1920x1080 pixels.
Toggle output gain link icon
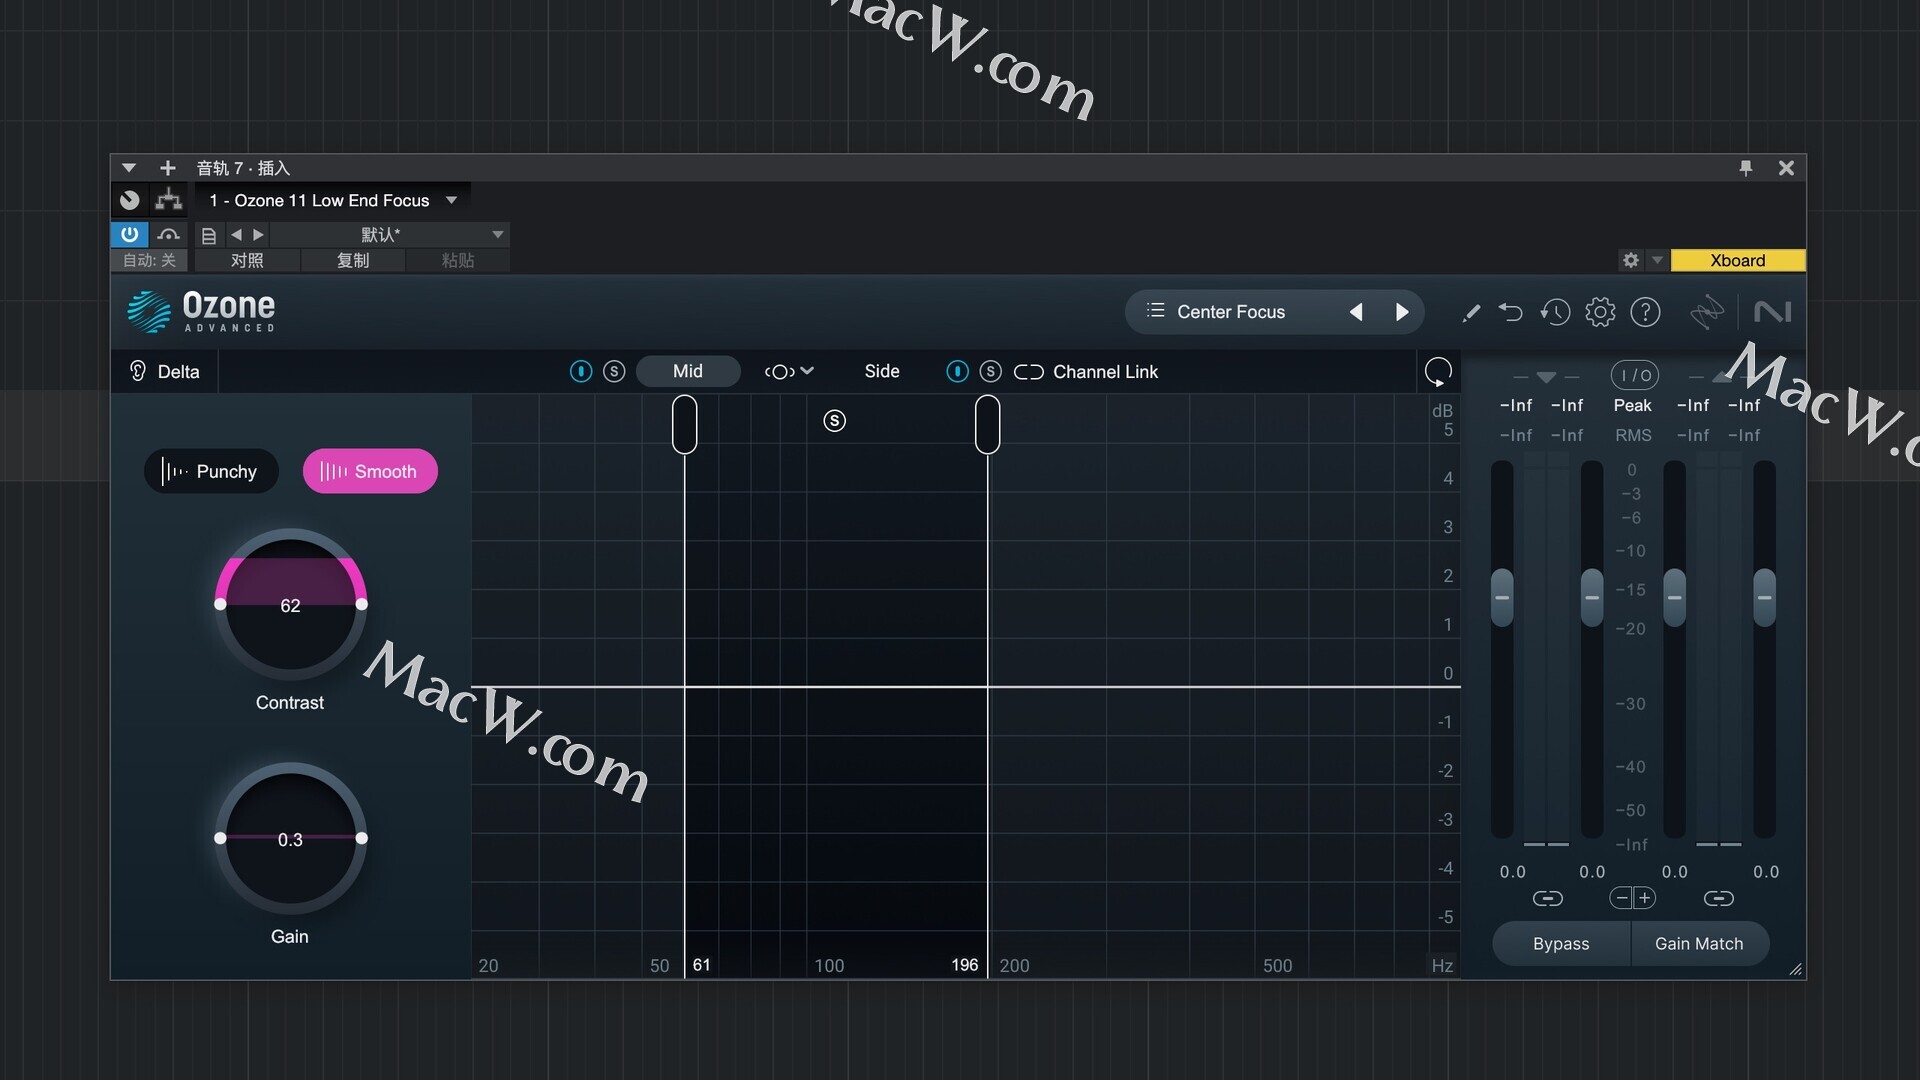click(1719, 898)
